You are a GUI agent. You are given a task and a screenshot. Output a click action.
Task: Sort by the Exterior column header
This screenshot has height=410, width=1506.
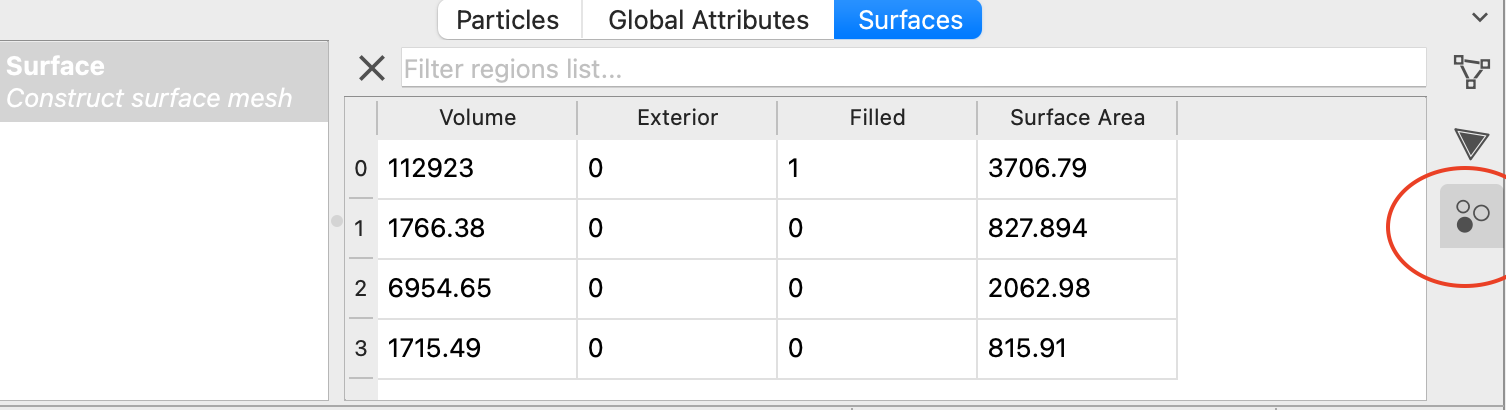(x=677, y=118)
